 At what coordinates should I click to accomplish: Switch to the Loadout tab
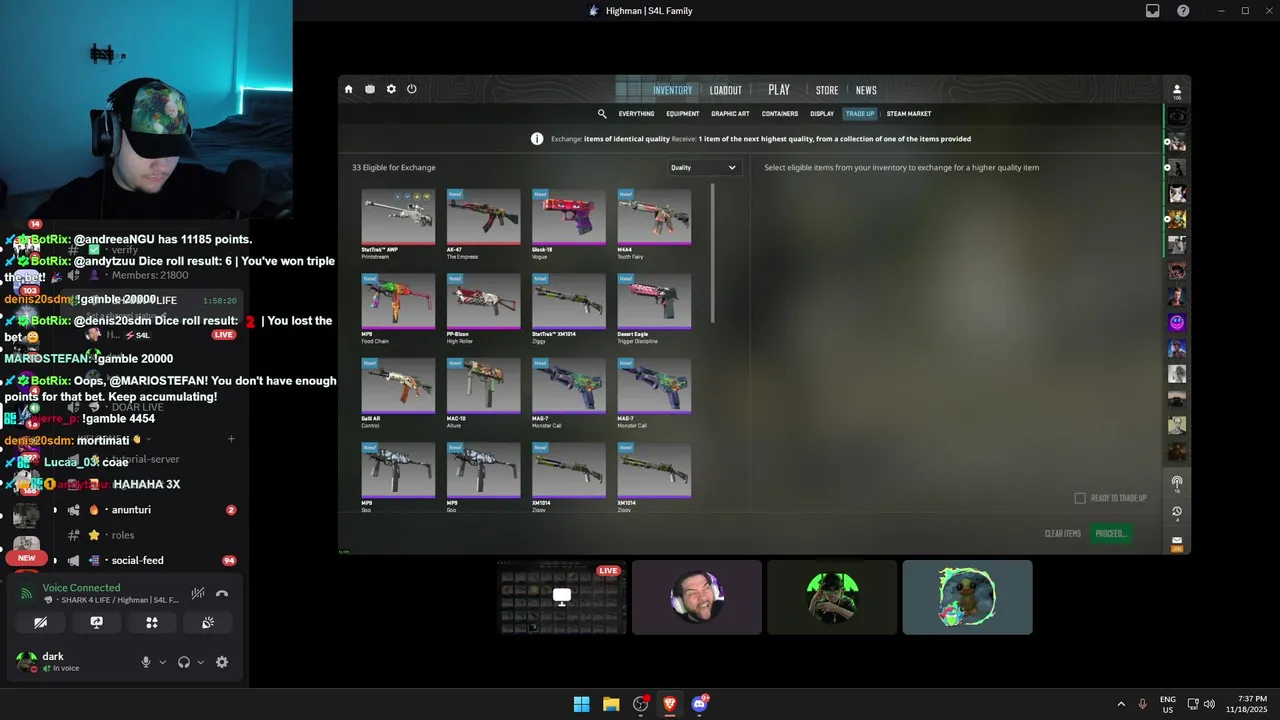(726, 90)
